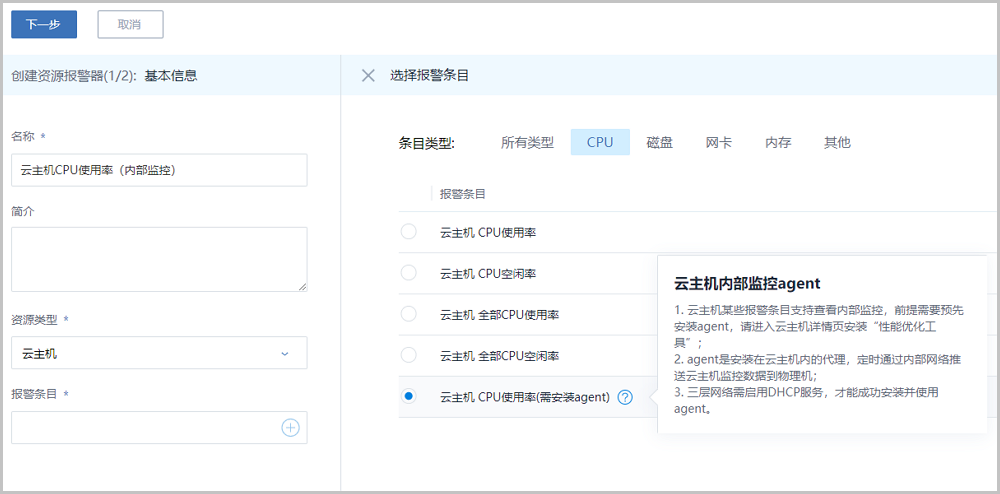The width and height of the screenshot is (1000, 494).
Task: Pick the 云主机 全部CPU空闲率 radio option
Action: pyautogui.click(x=408, y=355)
